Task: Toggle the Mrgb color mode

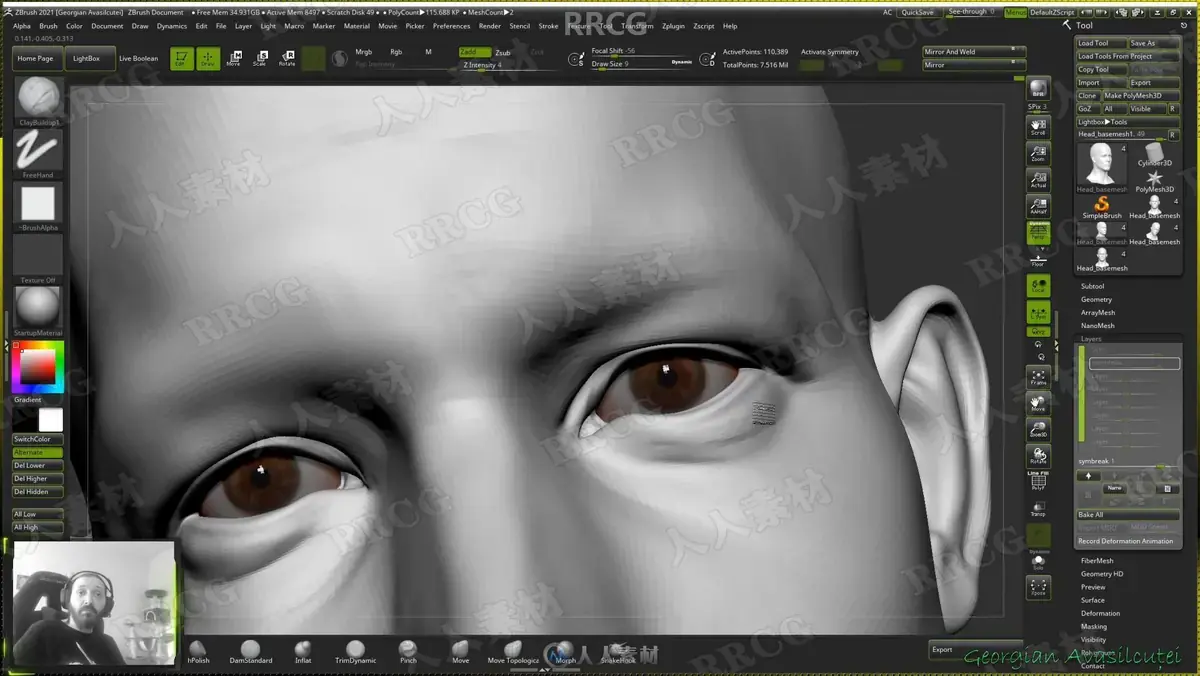Action: point(364,52)
